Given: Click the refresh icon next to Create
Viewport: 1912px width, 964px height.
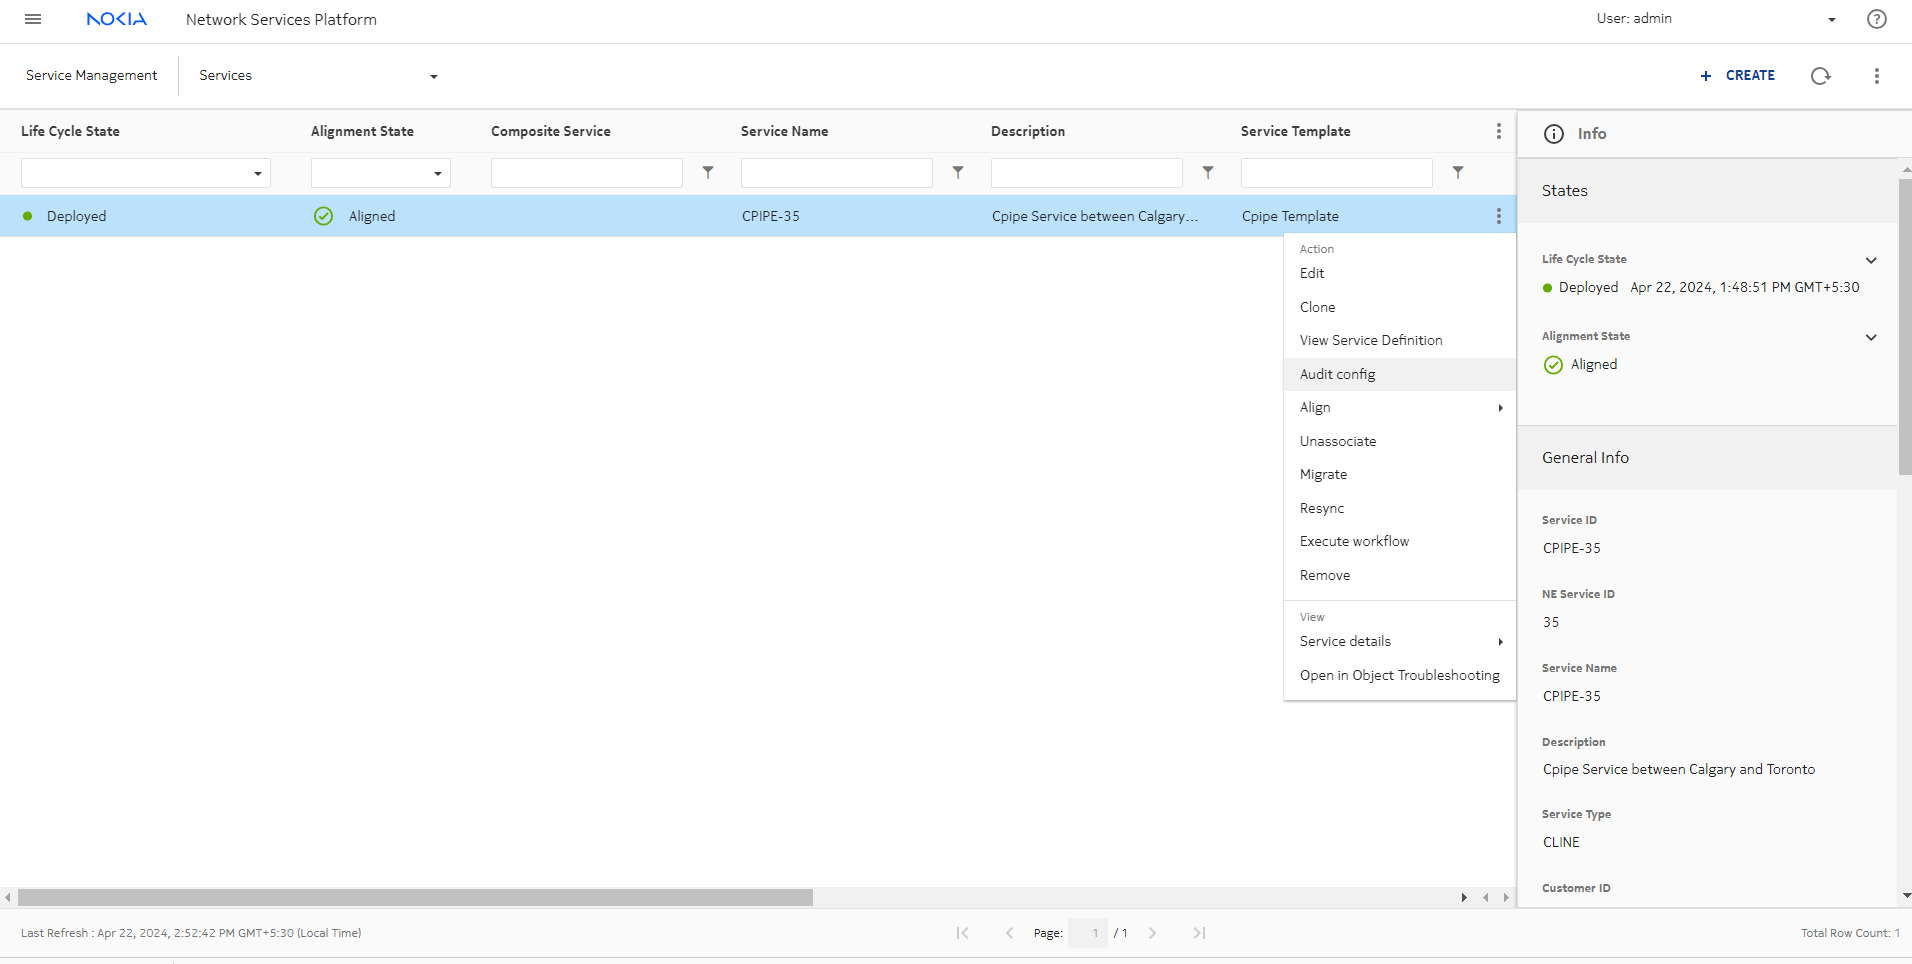Looking at the screenshot, I should click(1820, 76).
